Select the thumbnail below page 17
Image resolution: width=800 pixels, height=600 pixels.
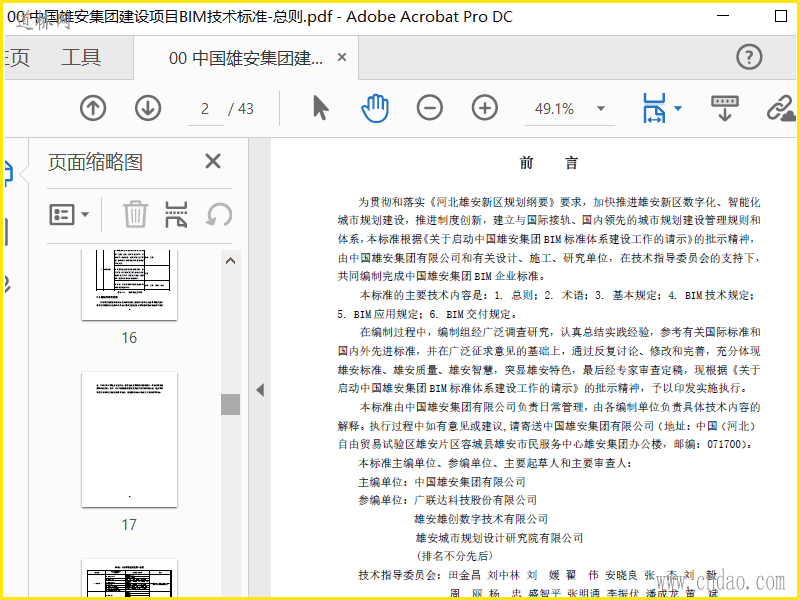(129, 578)
